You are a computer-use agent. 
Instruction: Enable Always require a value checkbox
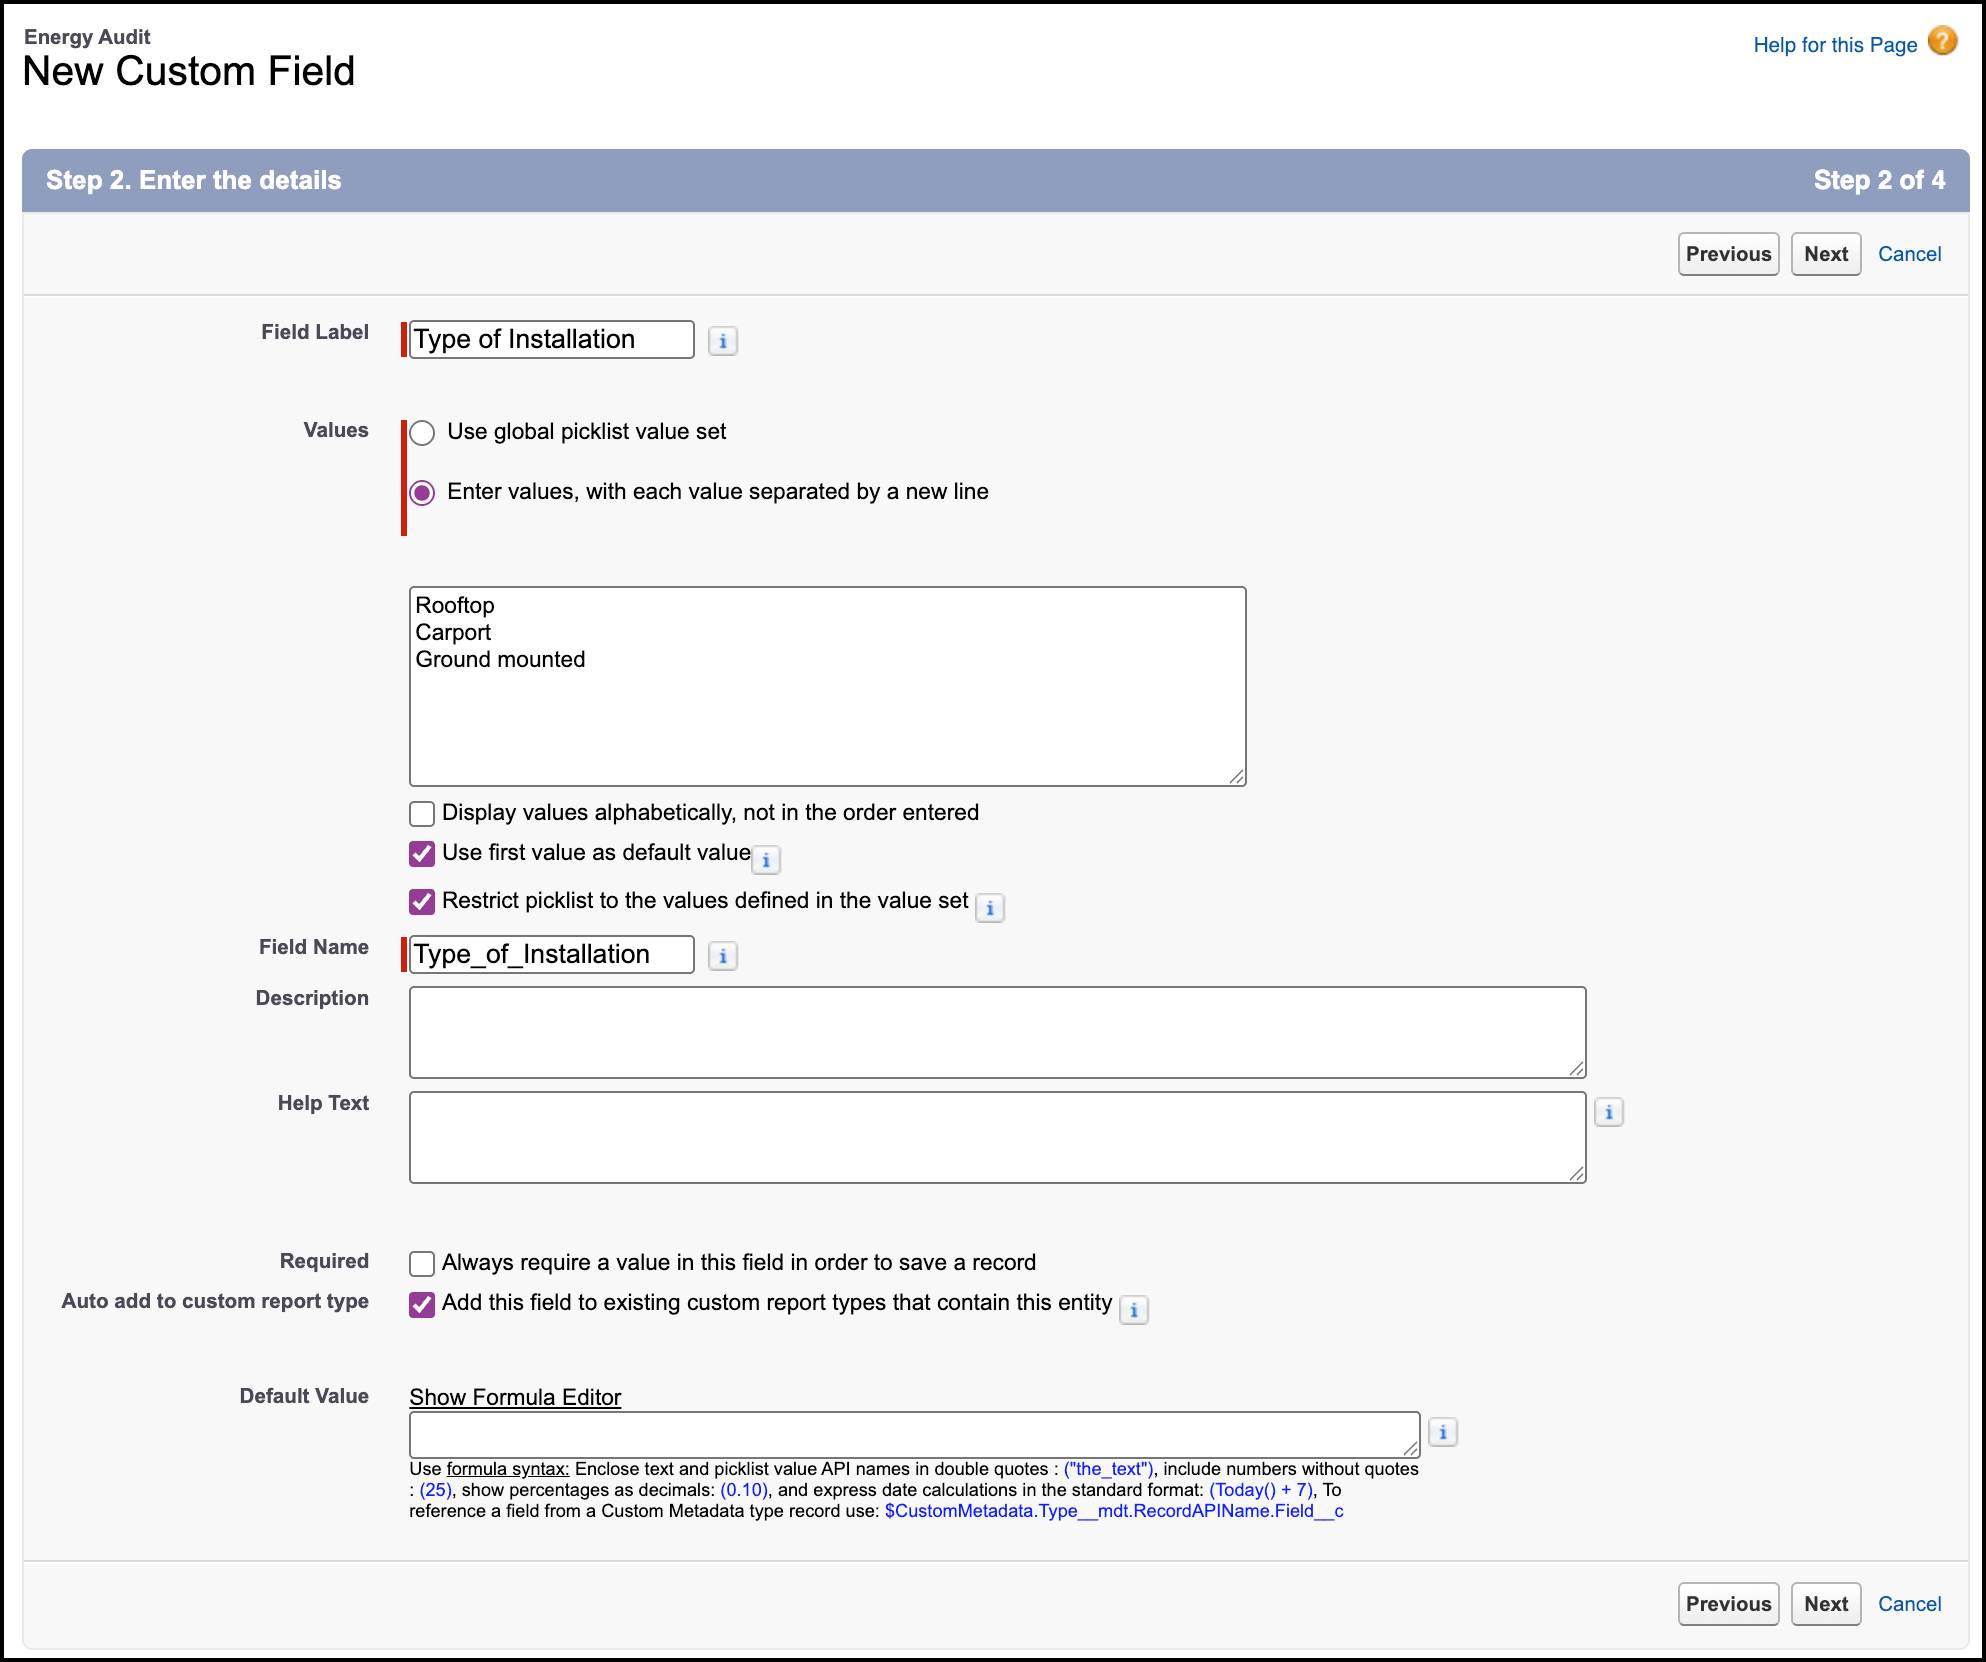[x=422, y=1263]
